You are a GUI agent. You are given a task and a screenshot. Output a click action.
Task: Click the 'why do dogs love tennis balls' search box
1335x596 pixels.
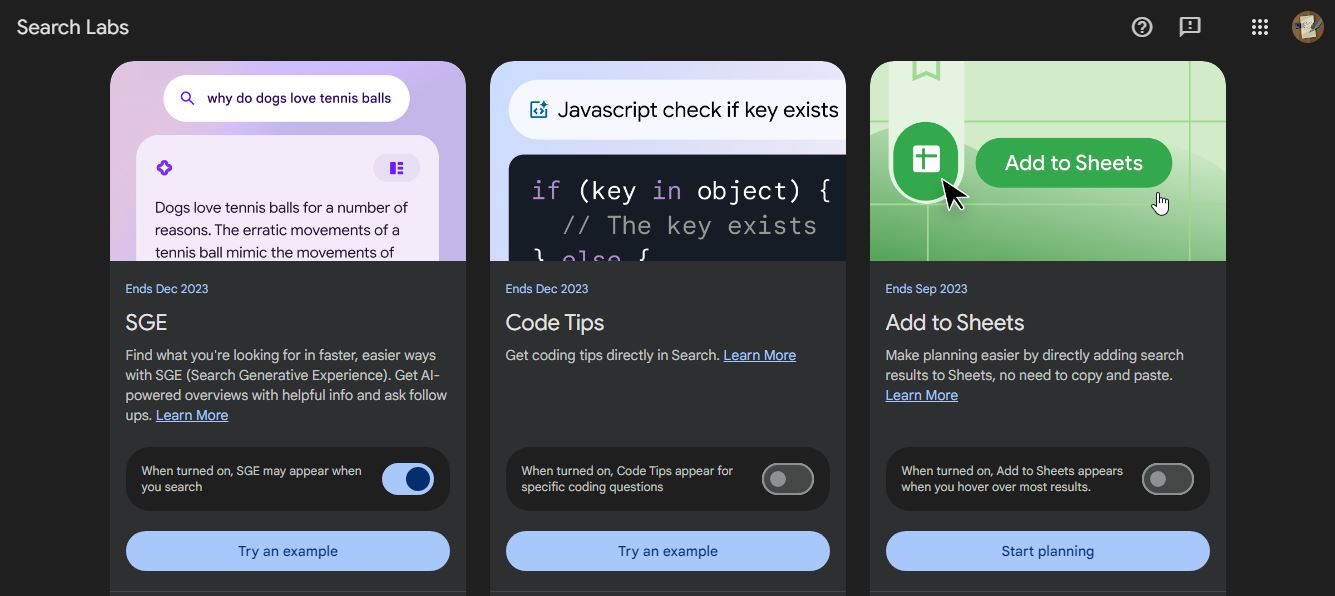tap(287, 98)
